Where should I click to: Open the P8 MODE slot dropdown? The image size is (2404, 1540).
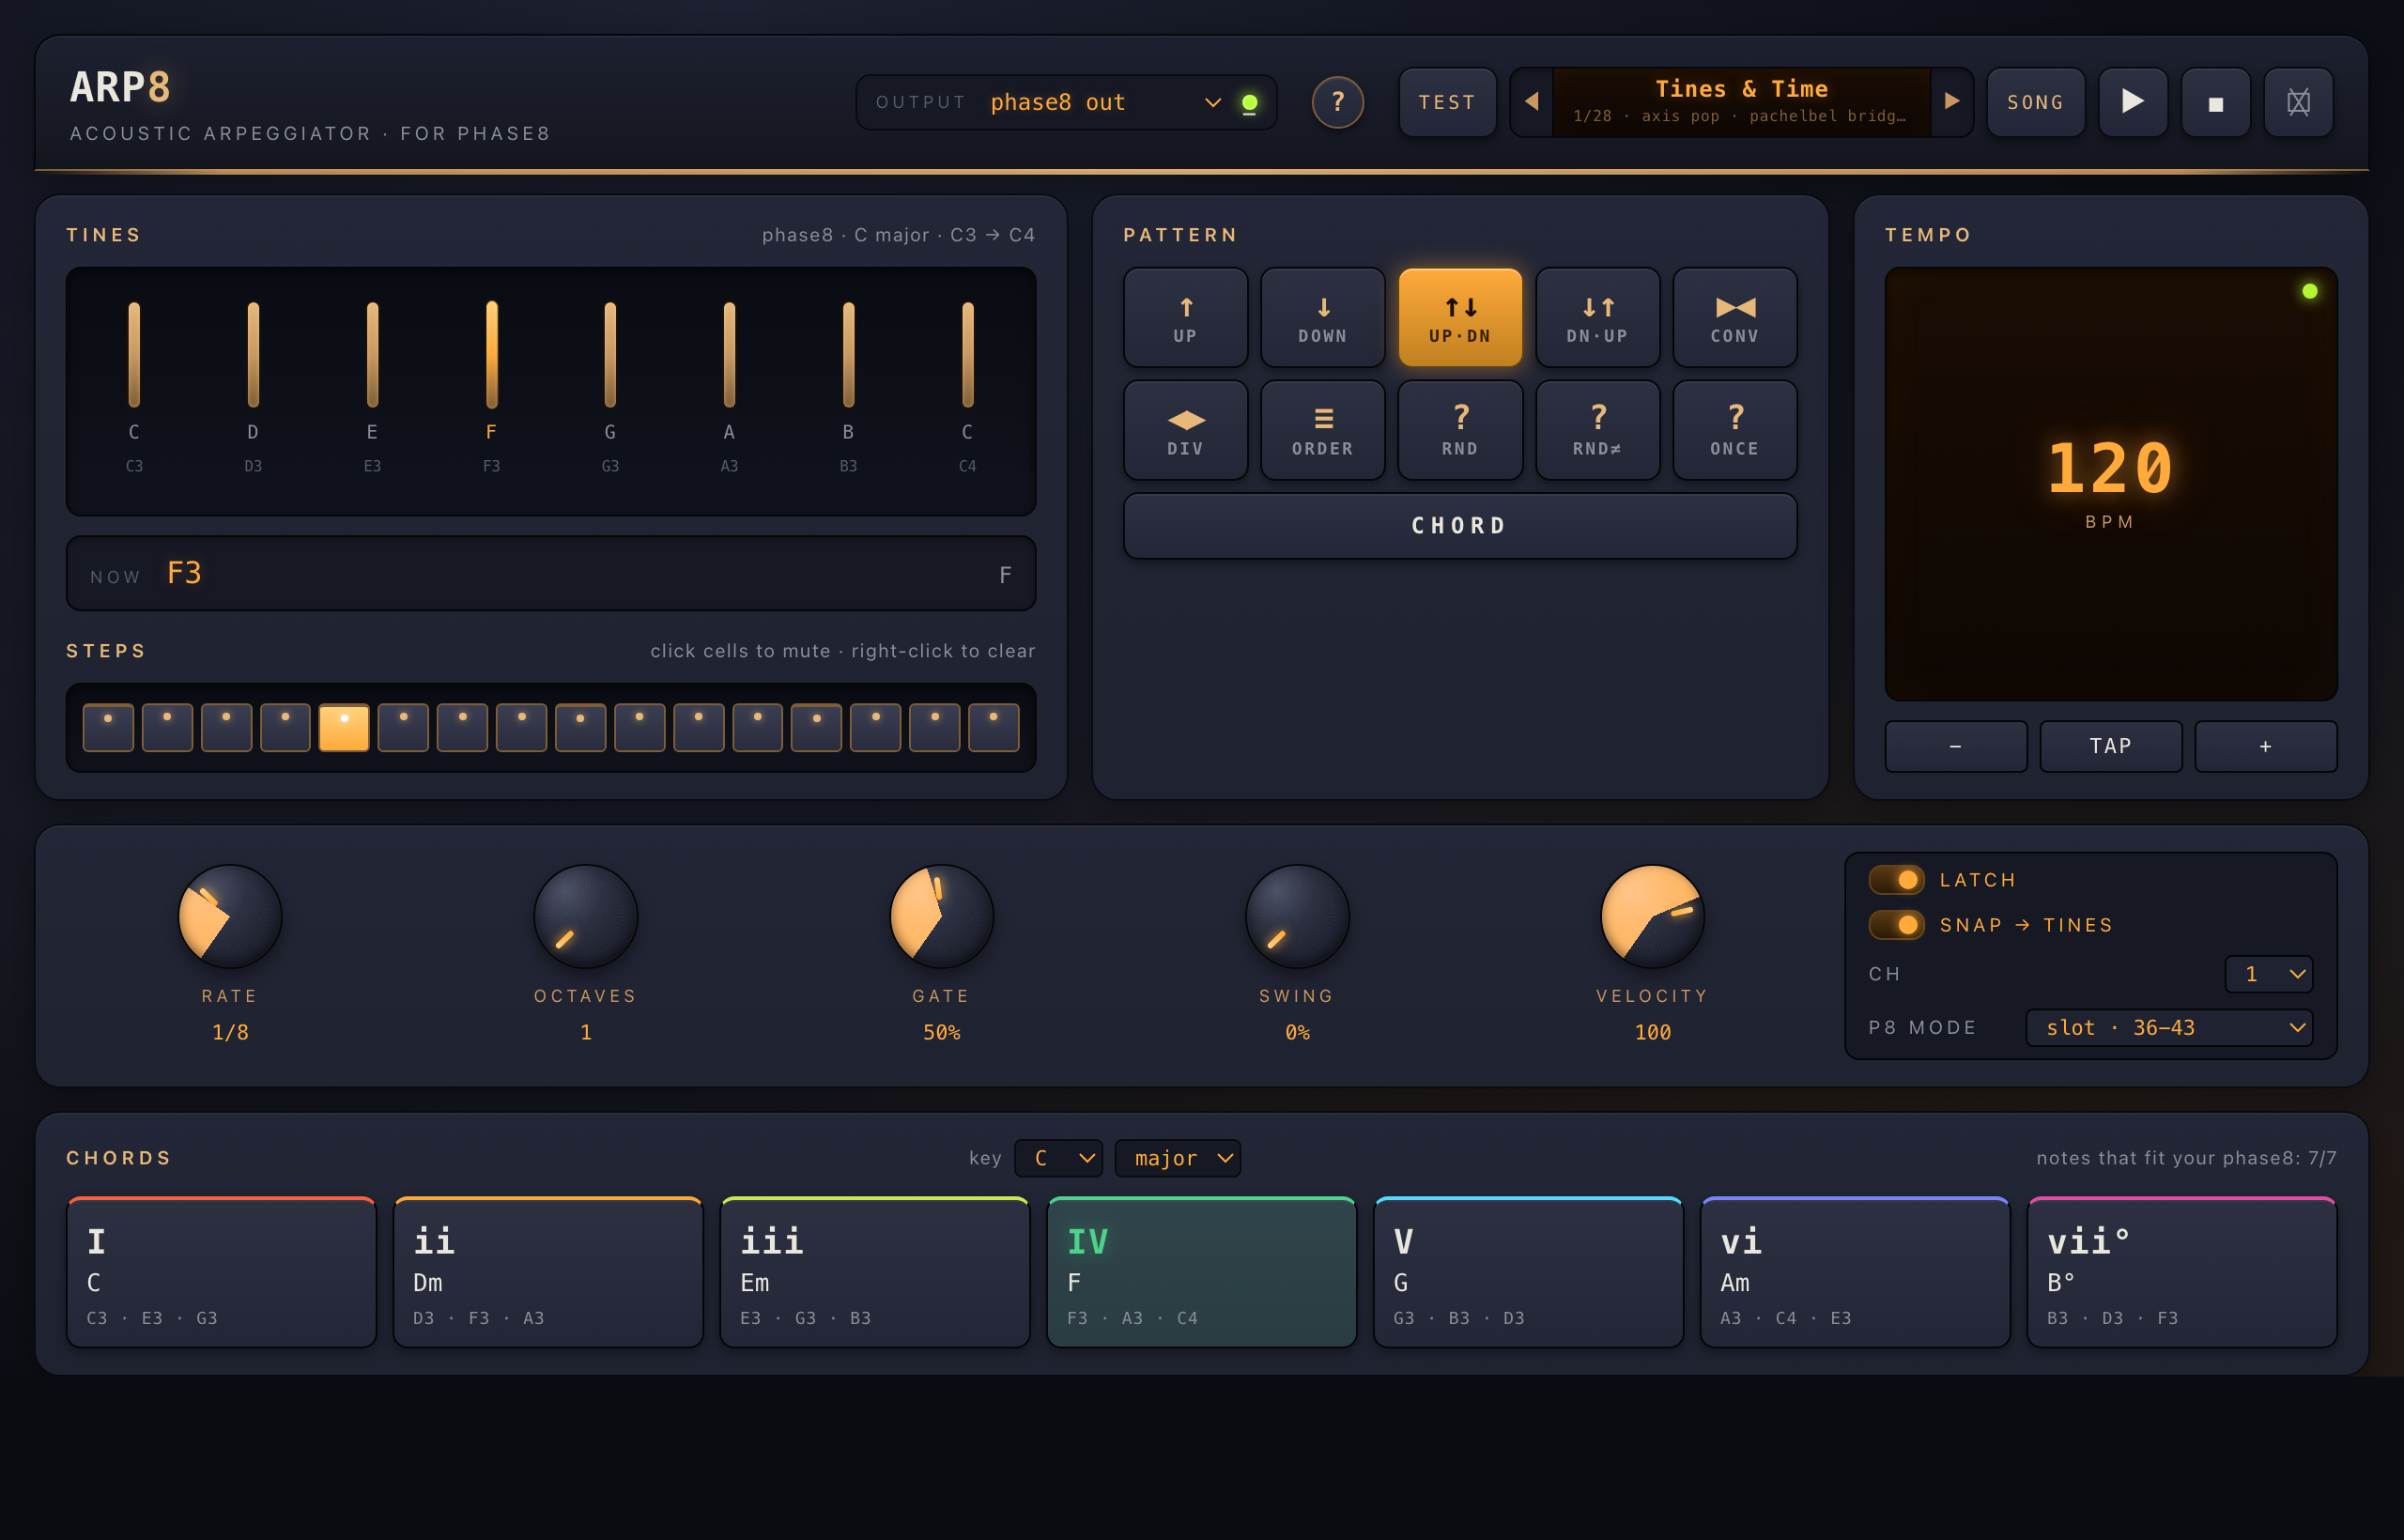(x=2168, y=1027)
